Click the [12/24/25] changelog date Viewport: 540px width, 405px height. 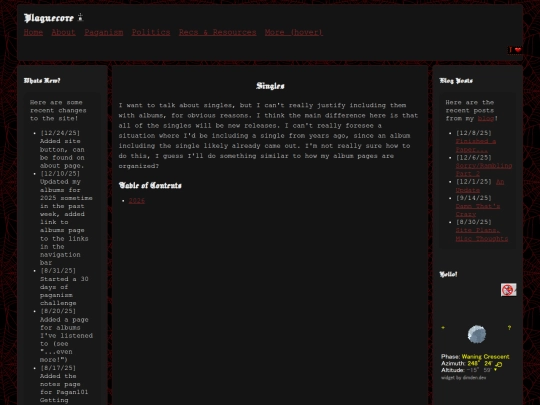[x=60, y=133]
